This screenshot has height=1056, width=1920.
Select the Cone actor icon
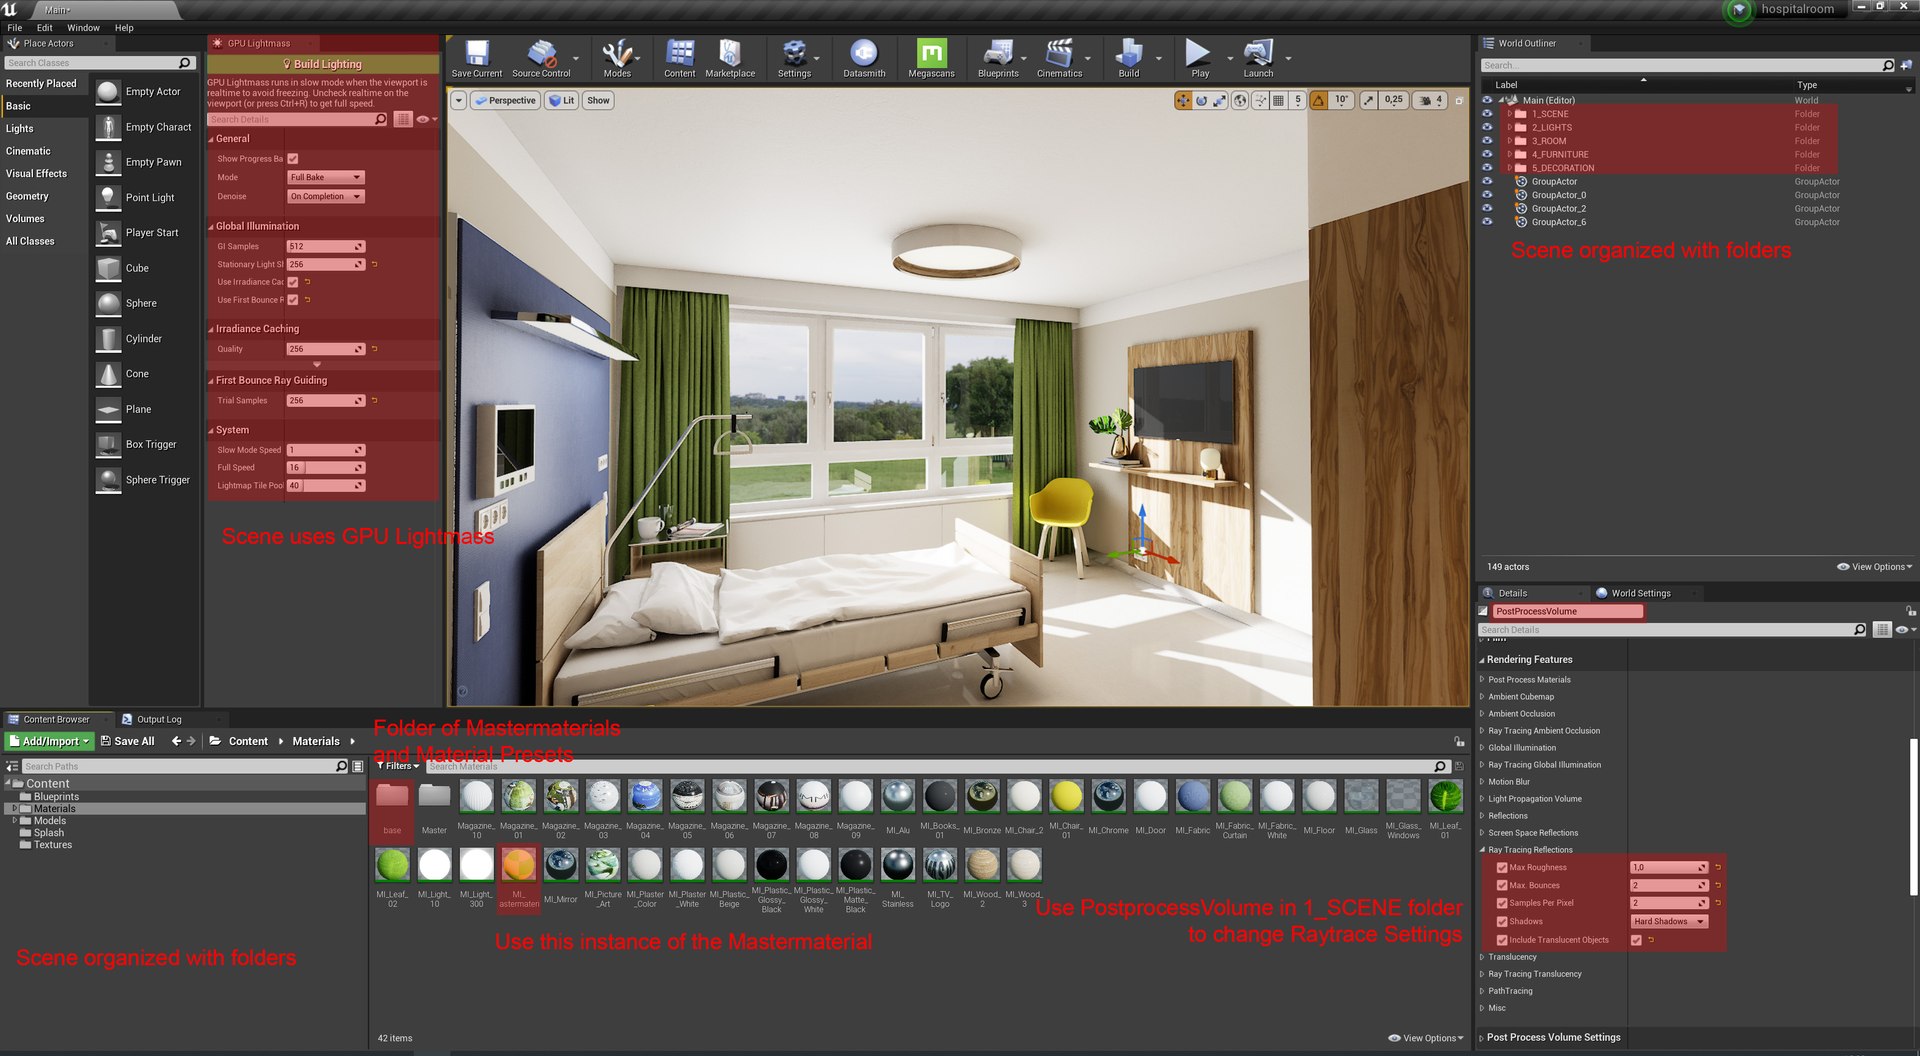click(108, 374)
